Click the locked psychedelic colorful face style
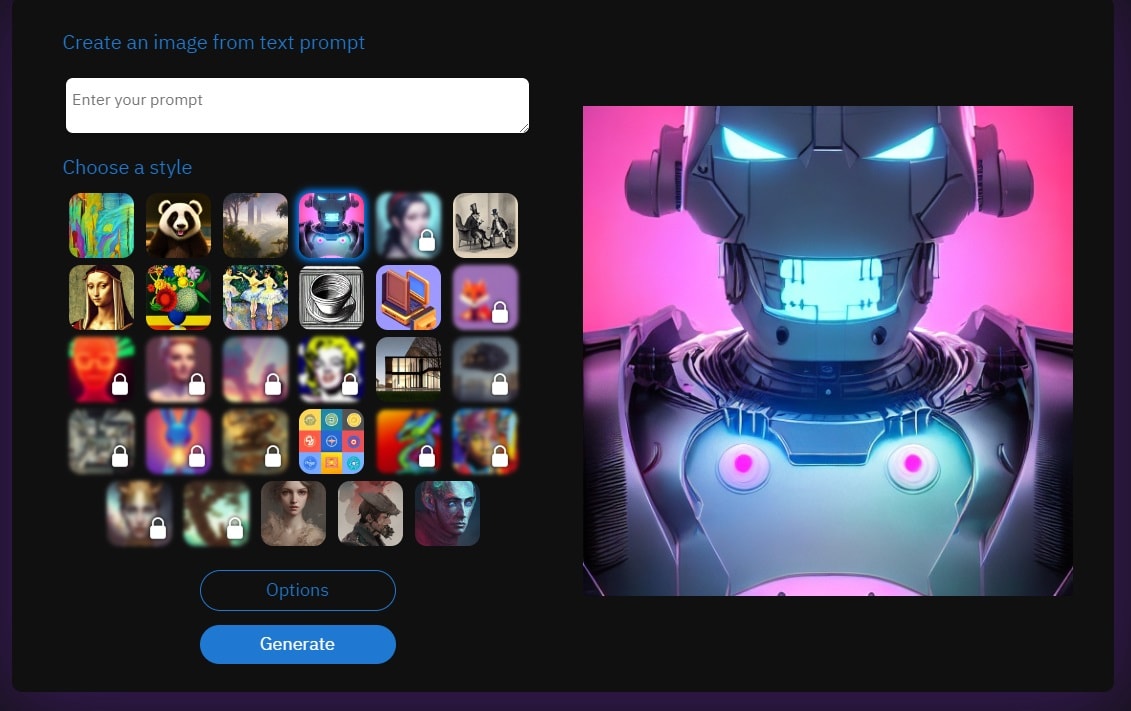The image size is (1131, 711). [x=485, y=441]
